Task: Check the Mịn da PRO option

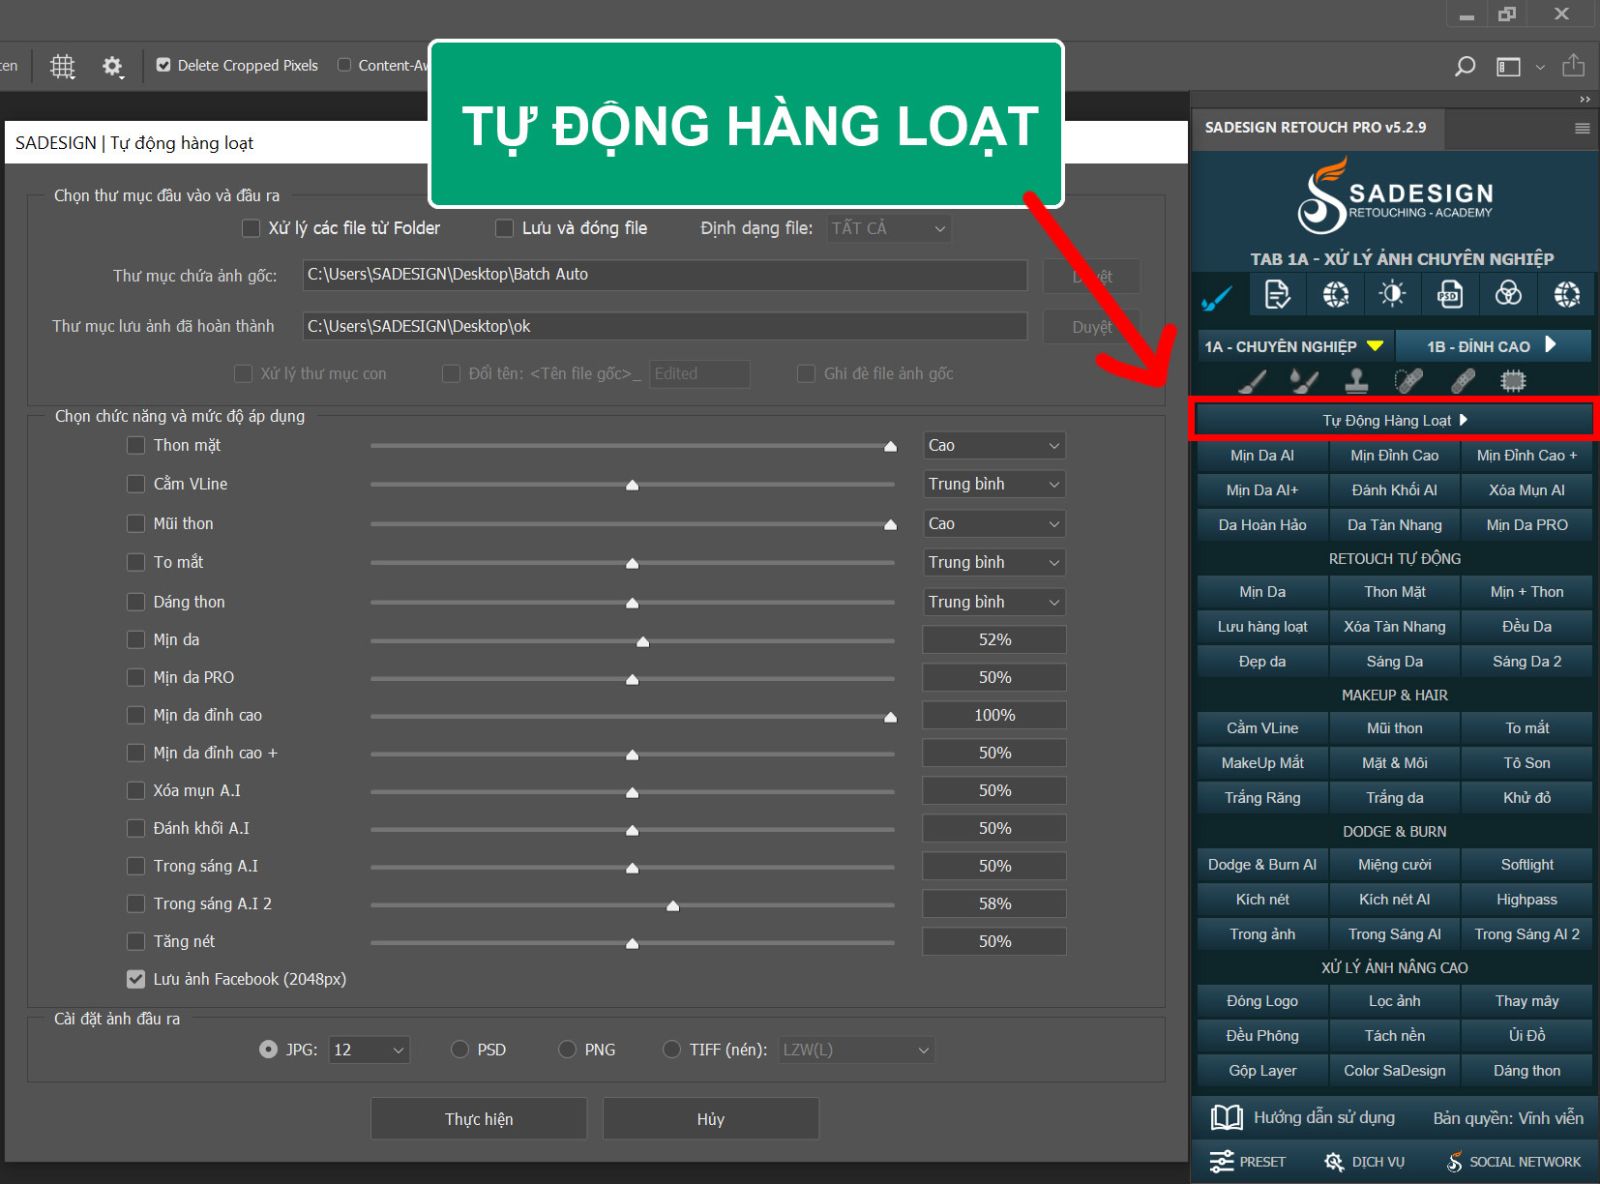Action: (136, 677)
